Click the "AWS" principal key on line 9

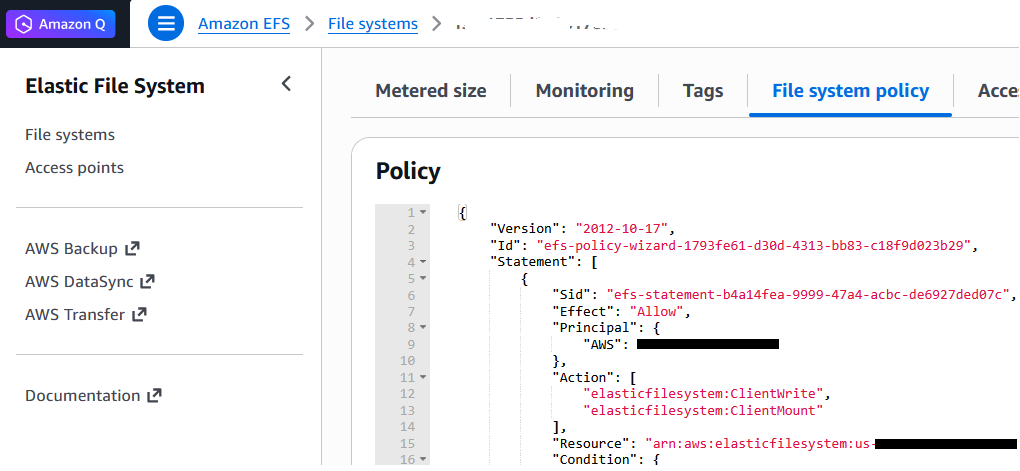point(603,344)
